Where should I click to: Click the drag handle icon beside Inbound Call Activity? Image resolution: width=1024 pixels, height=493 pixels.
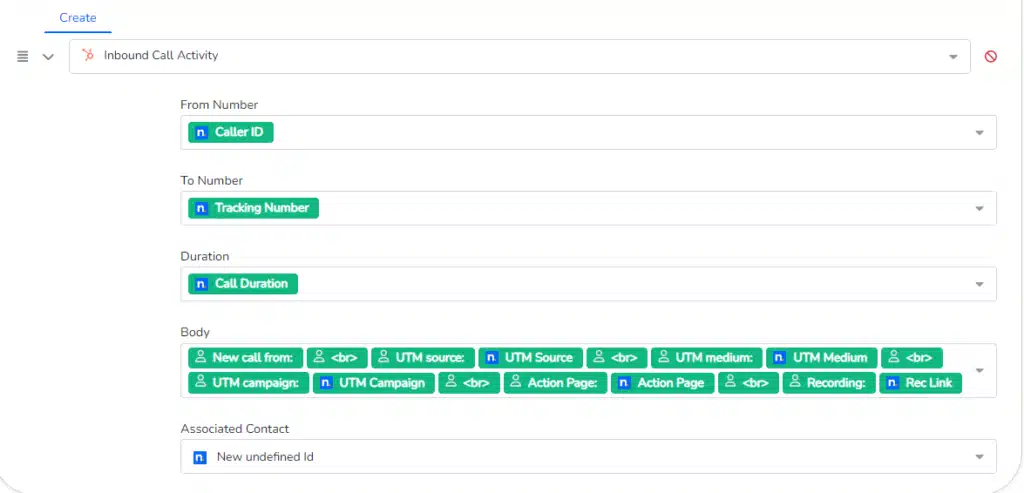click(23, 57)
